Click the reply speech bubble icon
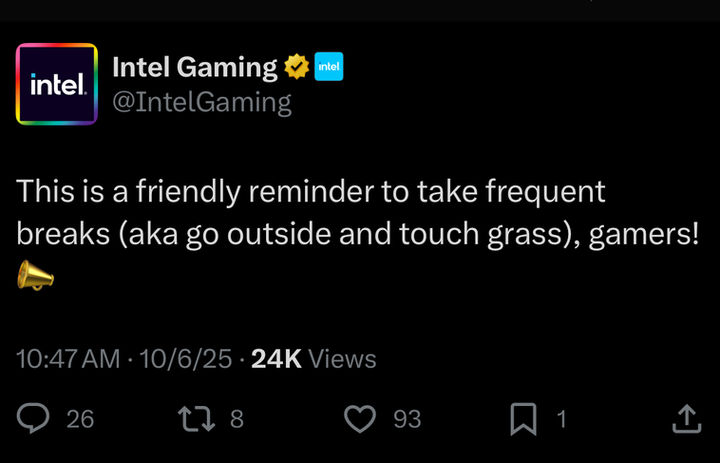 pos(34,418)
